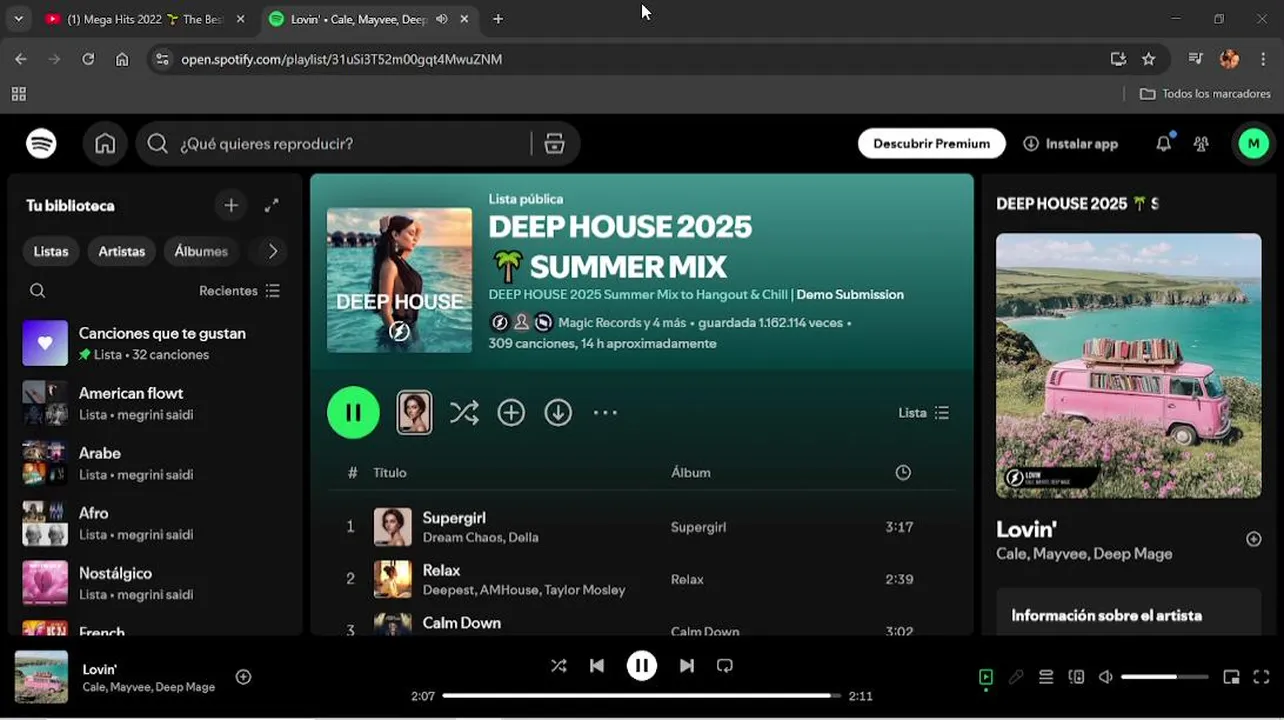Enter full screen mode icon

[x=1261, y=677]
